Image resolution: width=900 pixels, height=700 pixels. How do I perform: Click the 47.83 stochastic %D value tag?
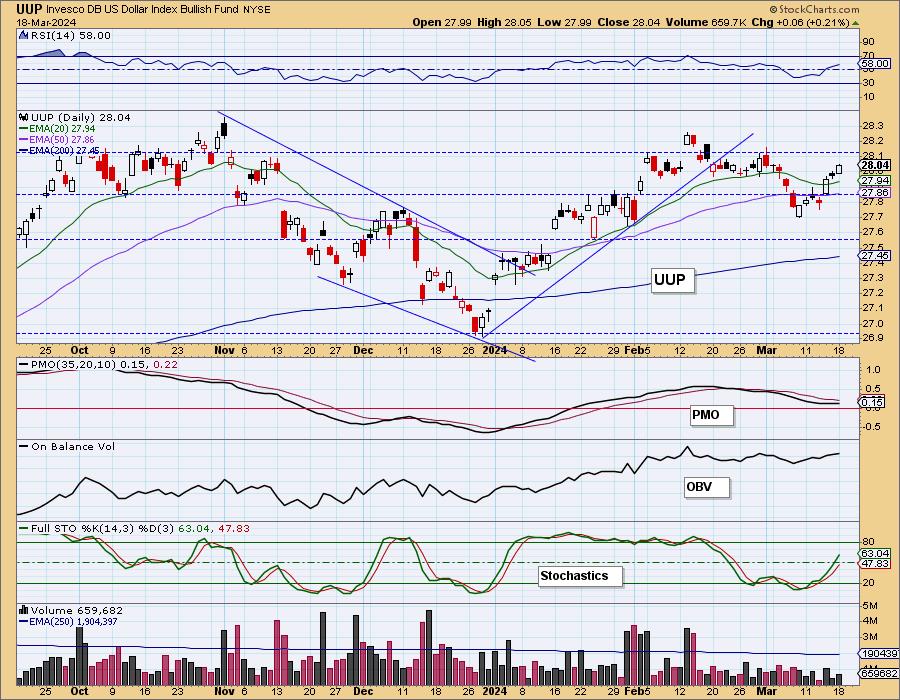pos(875,564)
